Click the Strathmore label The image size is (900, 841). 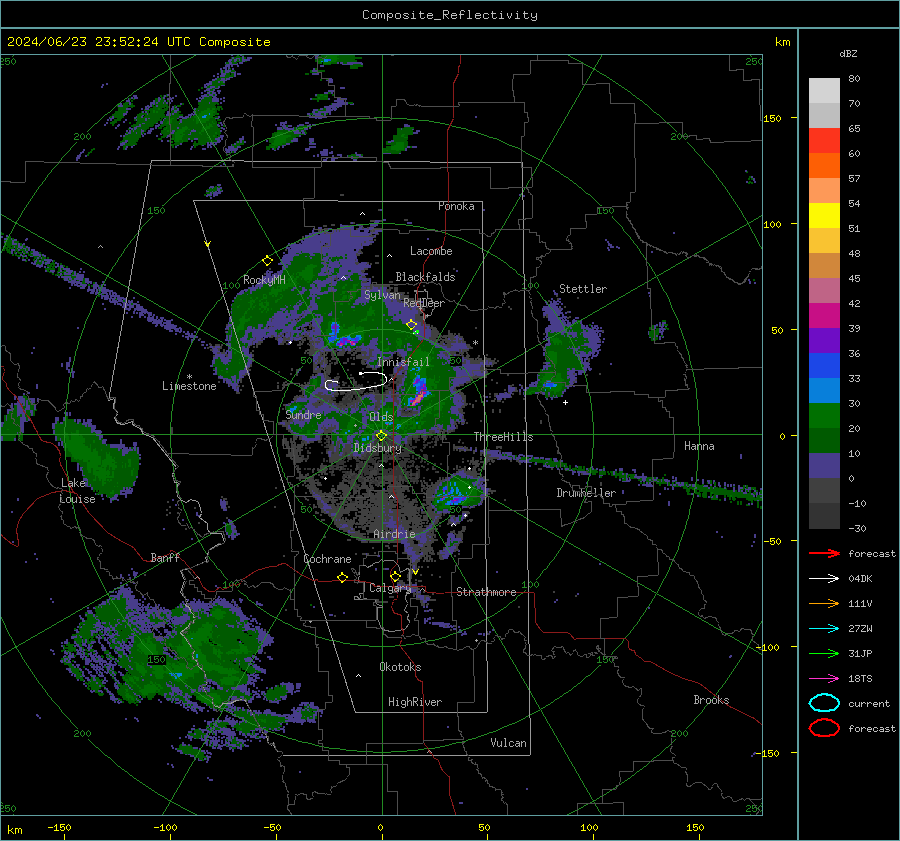pos(486,592)
